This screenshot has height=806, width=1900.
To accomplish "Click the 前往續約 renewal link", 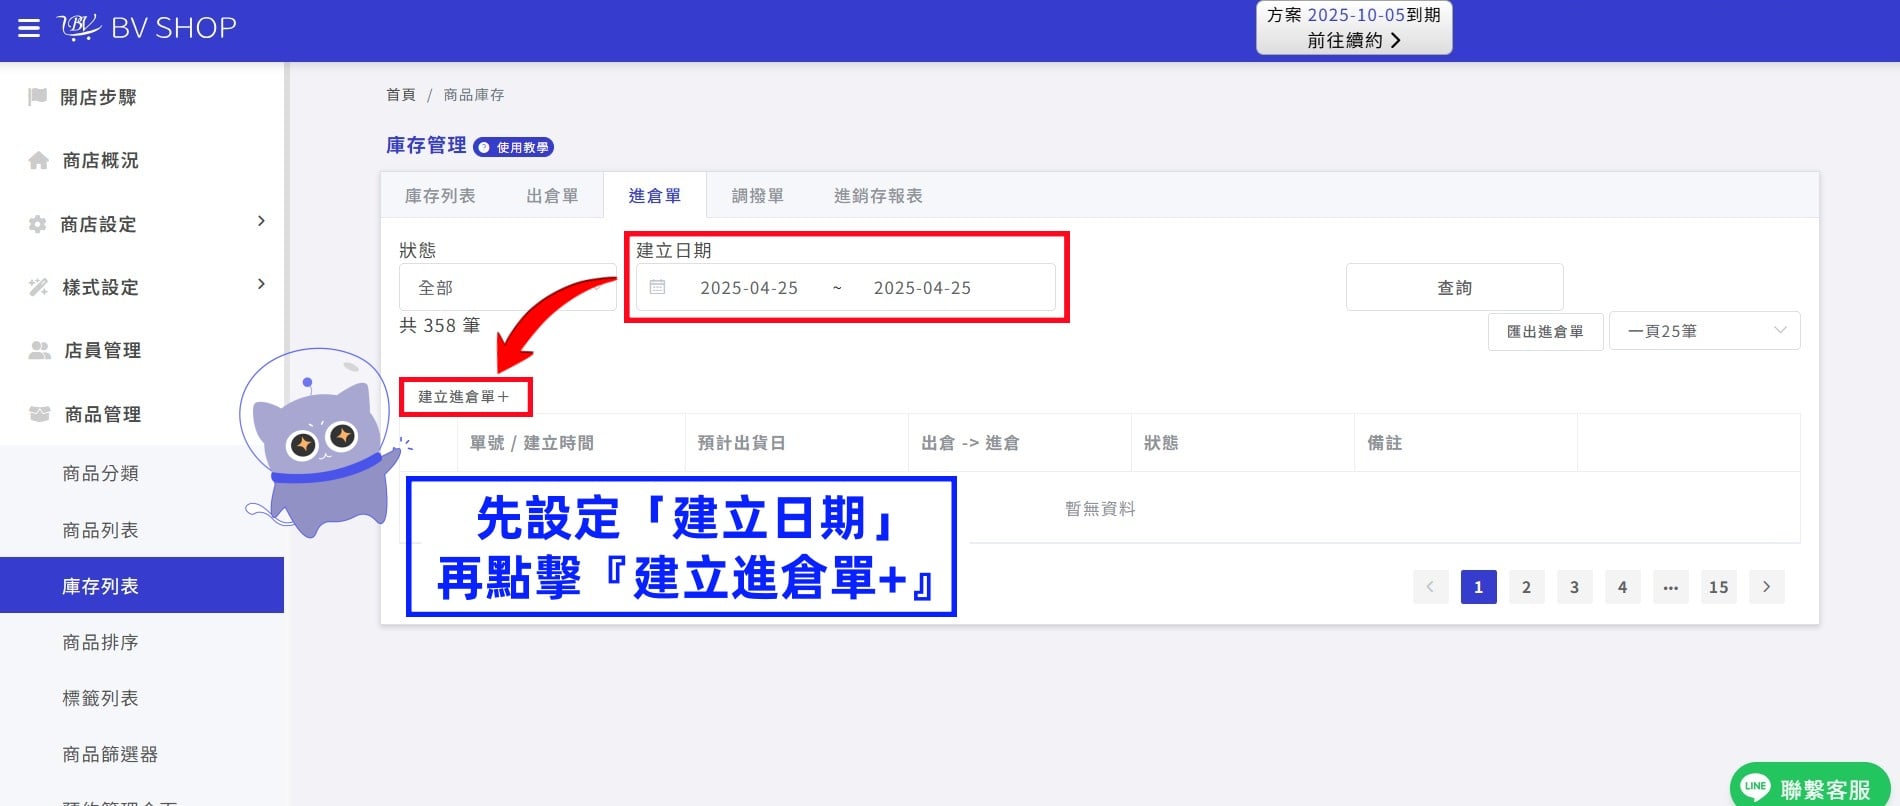I will [x=1354, y=40].
